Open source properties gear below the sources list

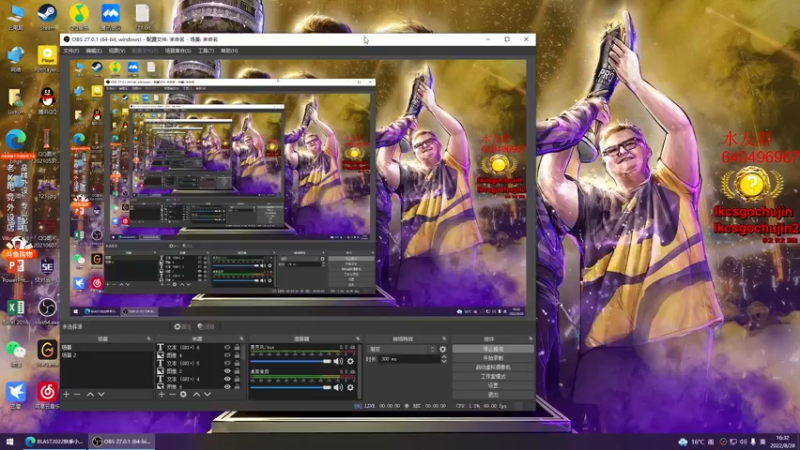183,394
